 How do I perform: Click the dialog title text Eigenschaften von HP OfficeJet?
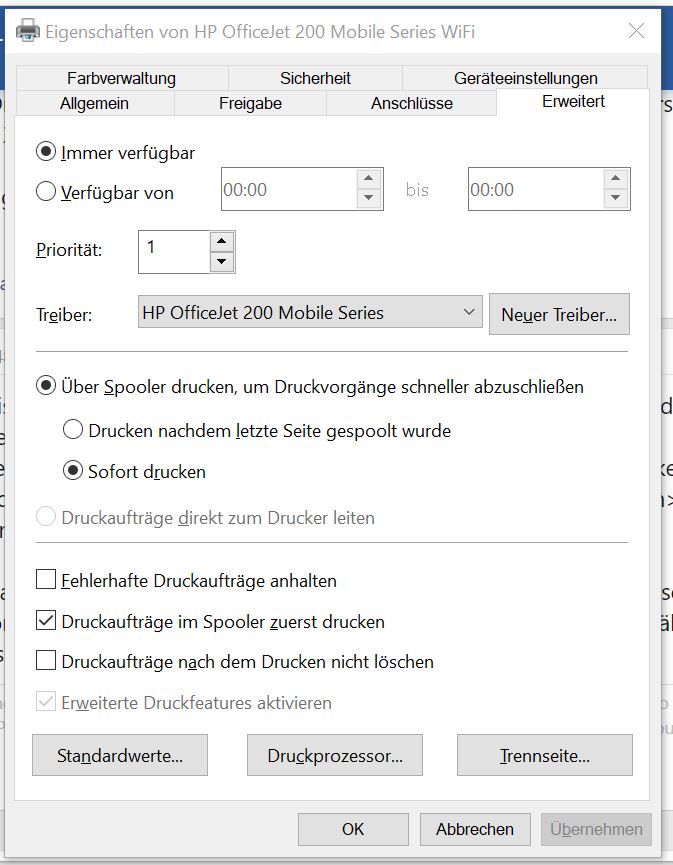[260, 31]
